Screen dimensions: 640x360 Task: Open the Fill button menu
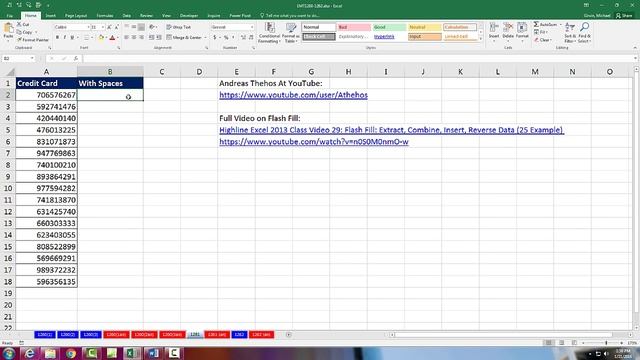point(541,32)
